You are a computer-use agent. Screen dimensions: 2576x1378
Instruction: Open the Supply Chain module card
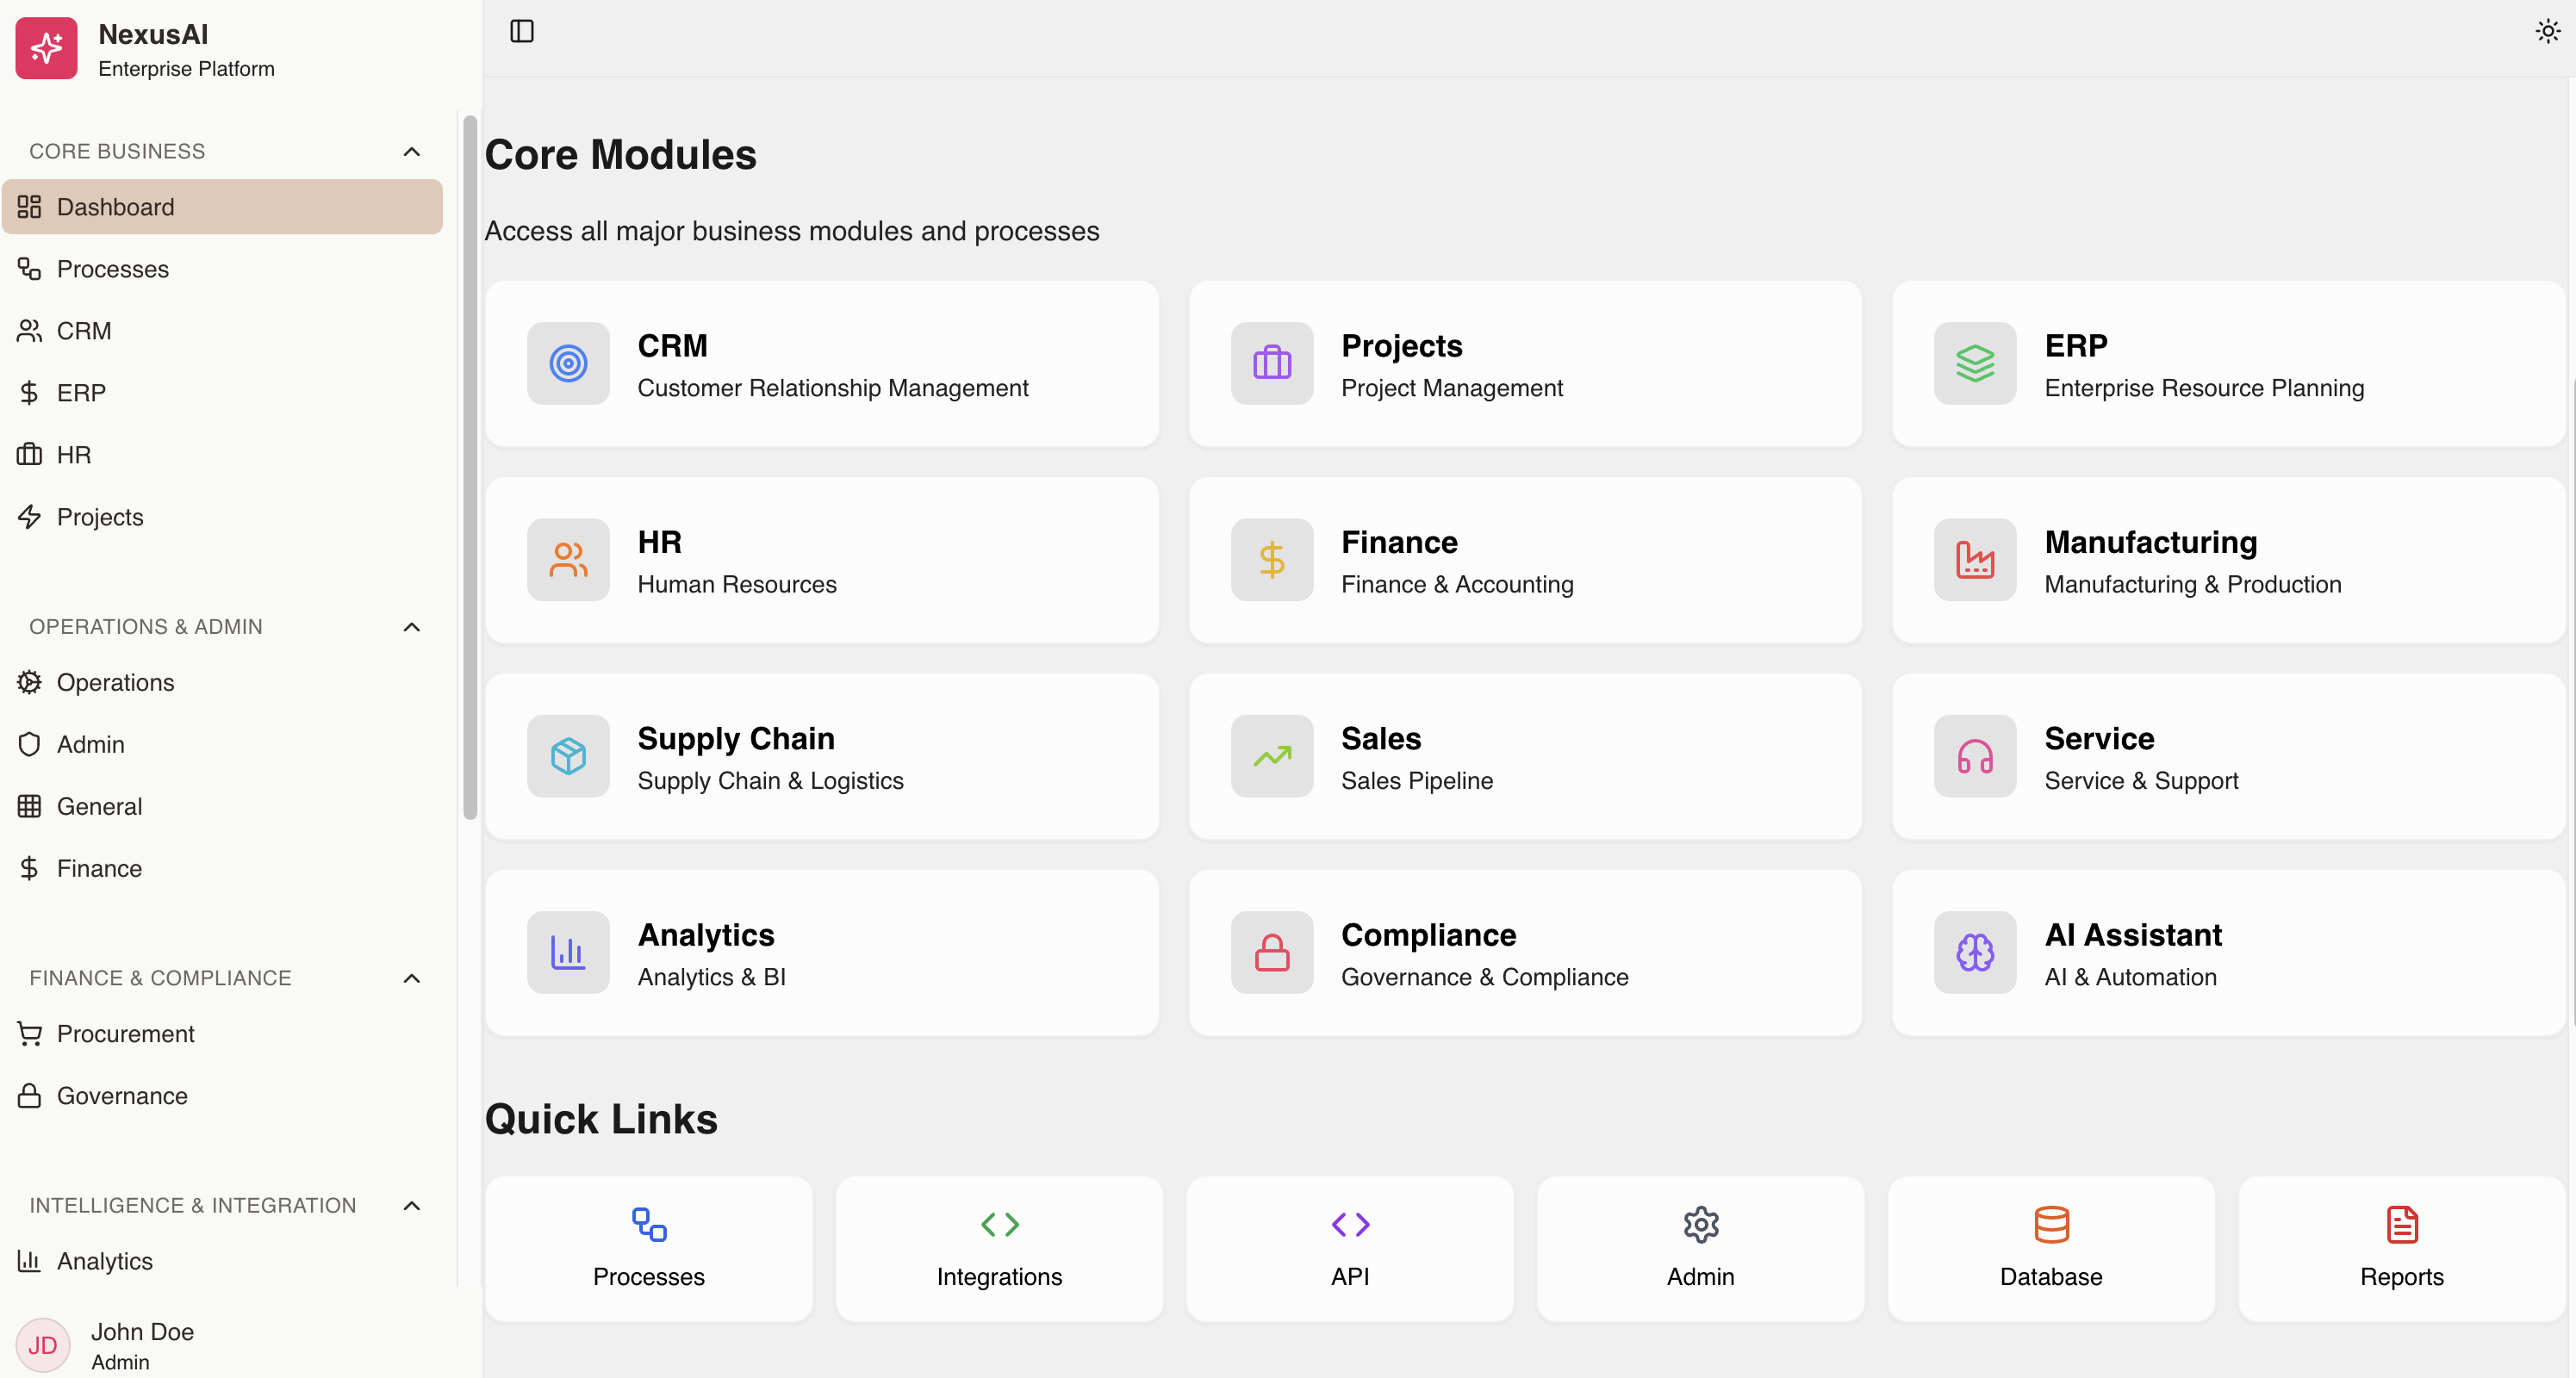pos(822,757)
